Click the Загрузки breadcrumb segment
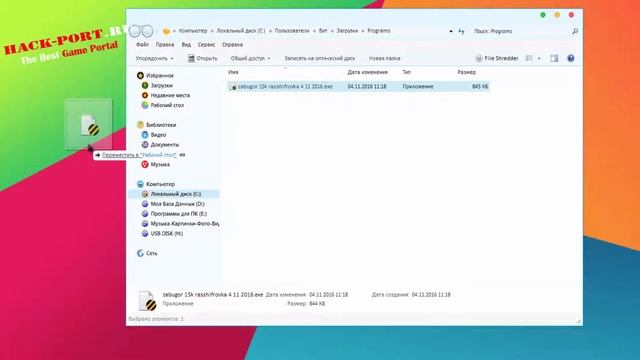640x360 pixels. [x=347, y=31]
